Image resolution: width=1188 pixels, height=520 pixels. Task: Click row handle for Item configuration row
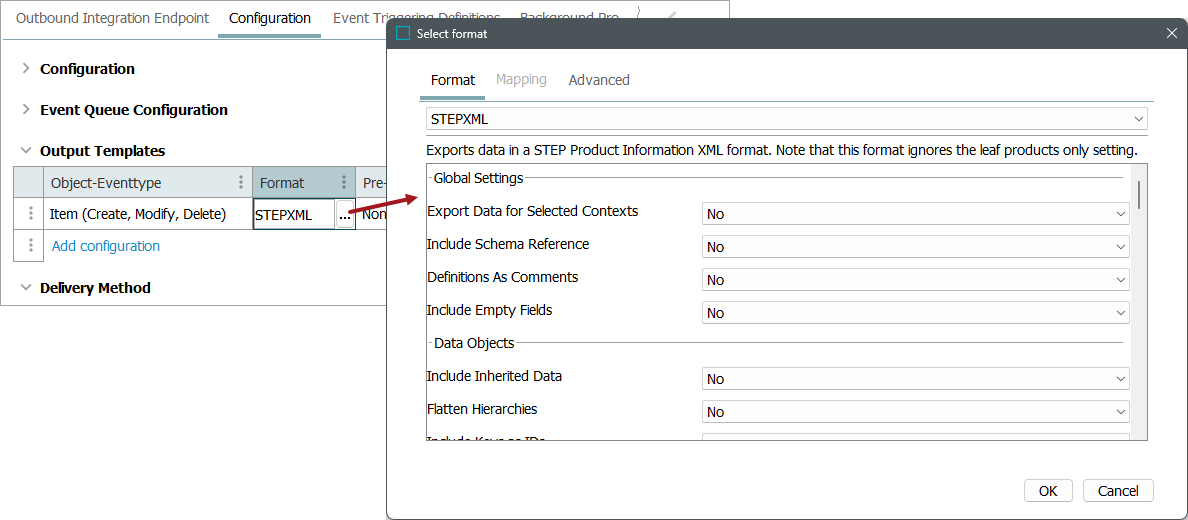[x=30, y=214]
